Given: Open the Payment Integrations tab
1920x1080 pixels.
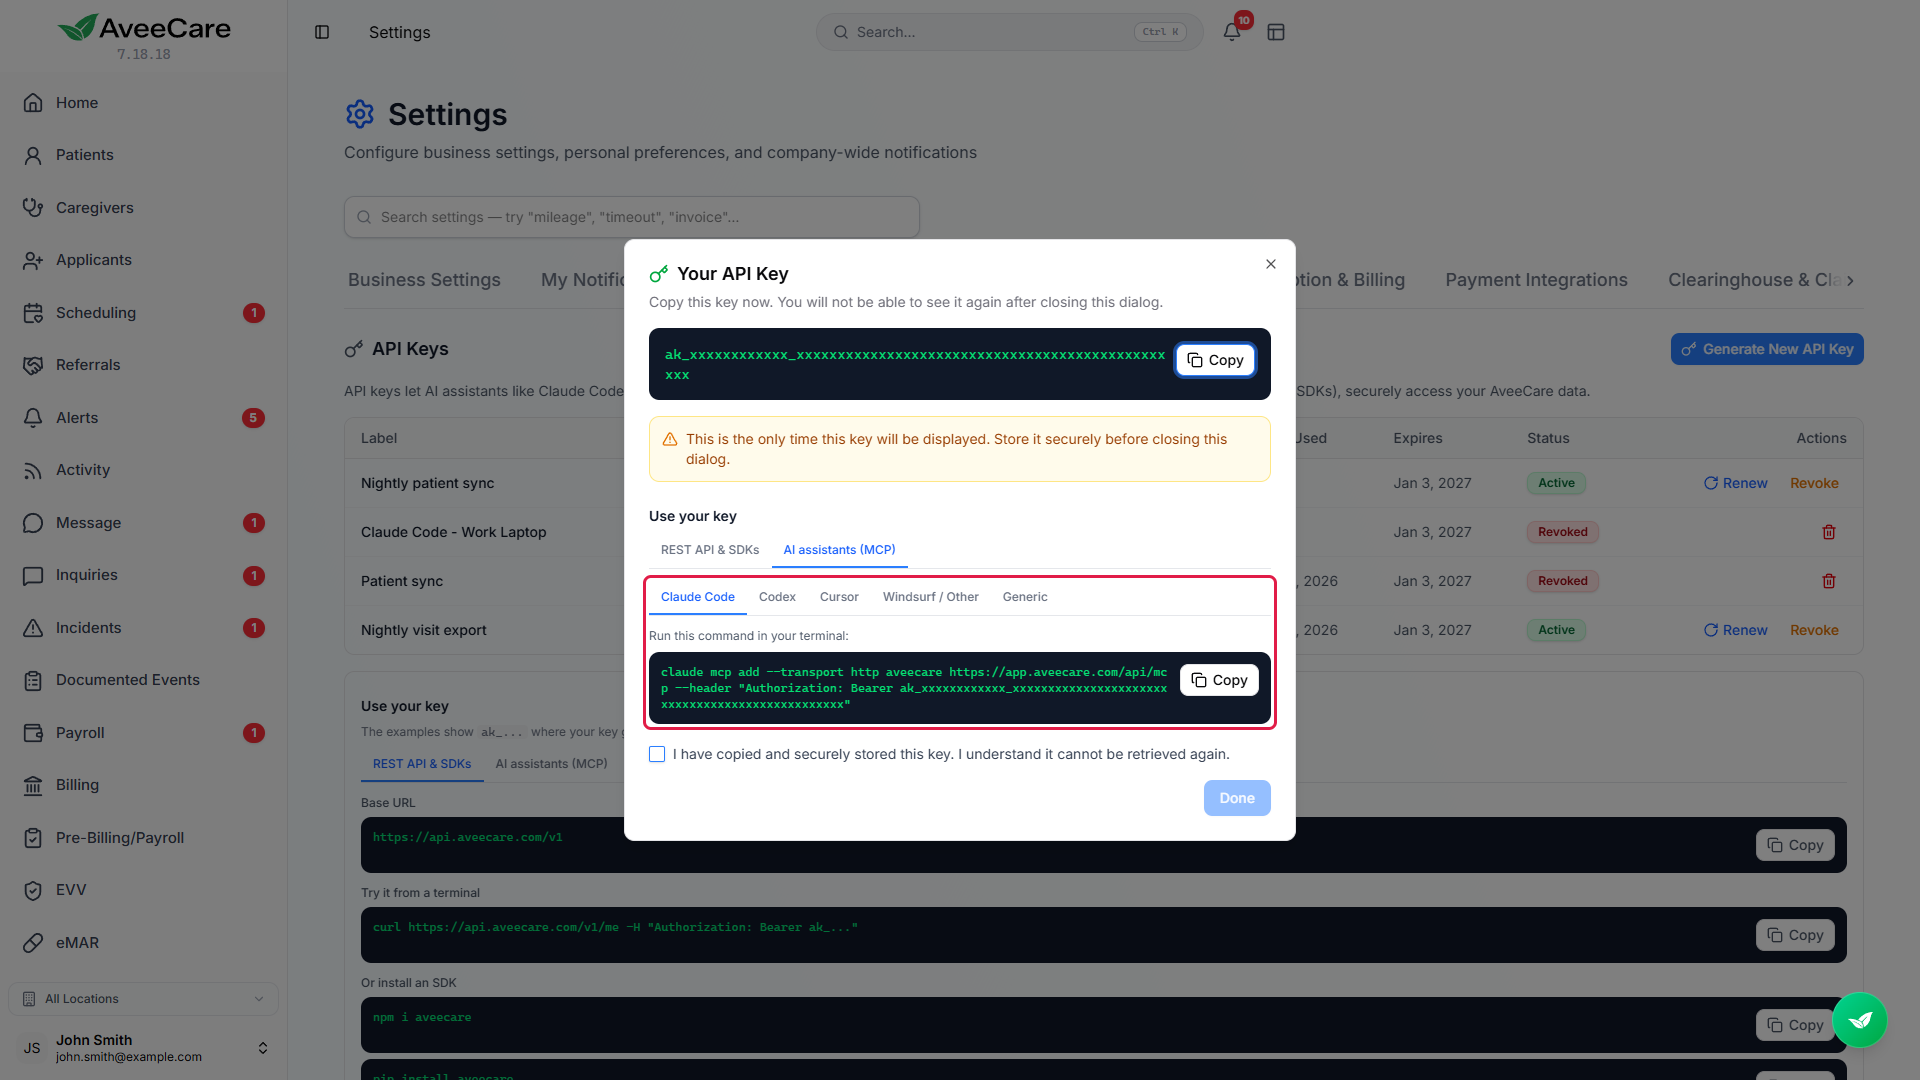Looking at the screenshot, I should 1536,280.
